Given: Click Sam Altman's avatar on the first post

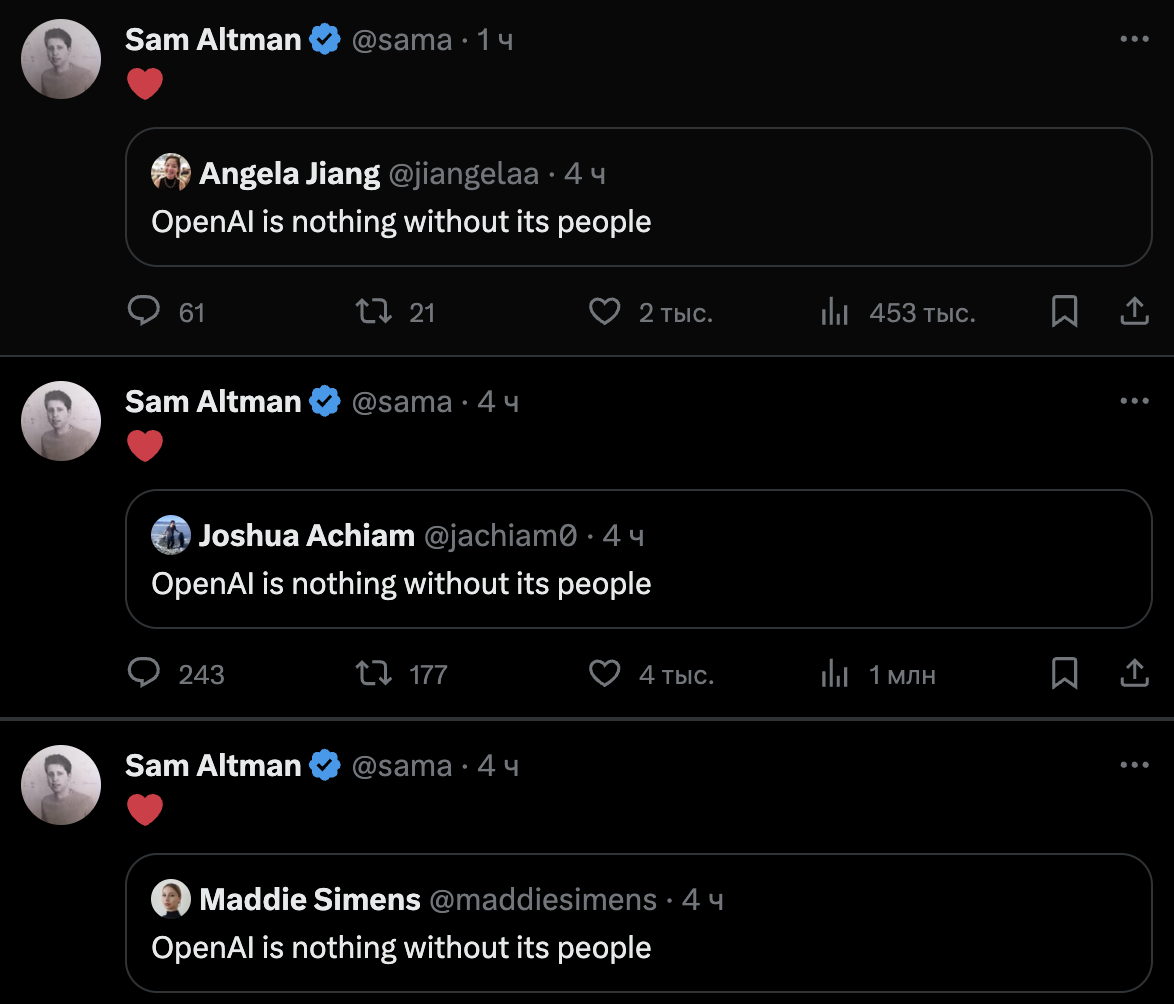Looking at the screenshot, I should [x=61, y=59].
